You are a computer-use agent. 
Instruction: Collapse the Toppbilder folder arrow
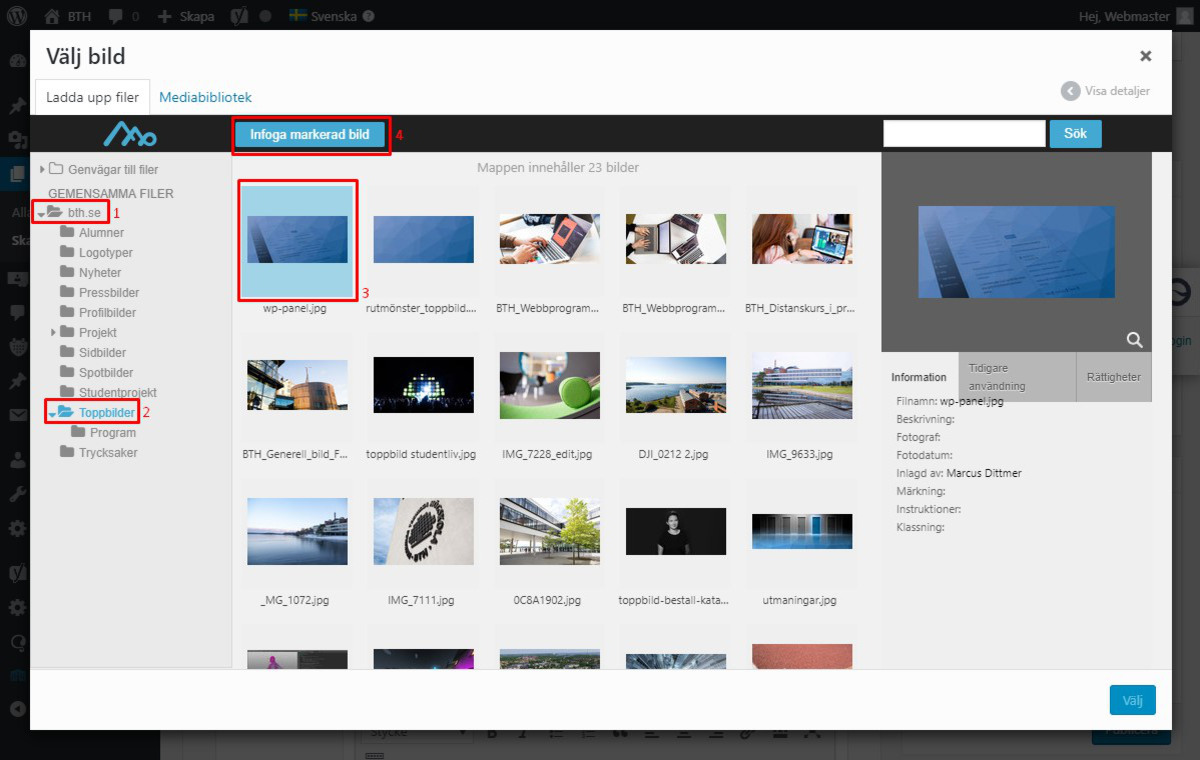click(52, 413)
